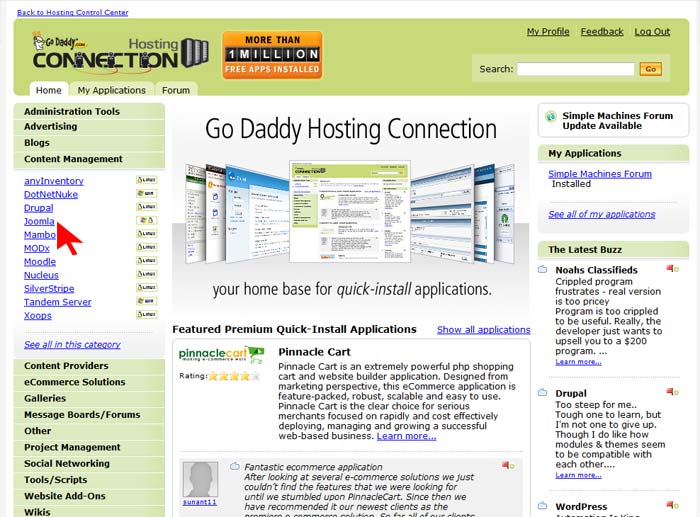The width and height of the screenshot is (700, 517).
Task: Click the Linux badge next to MODx
Action: [x=146, y=247]
